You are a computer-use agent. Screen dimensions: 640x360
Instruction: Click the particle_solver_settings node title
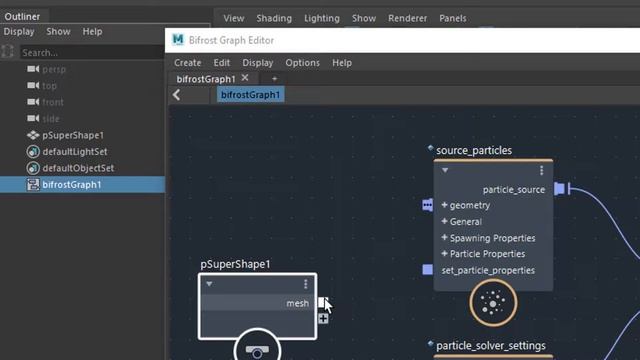click(491, 346)
